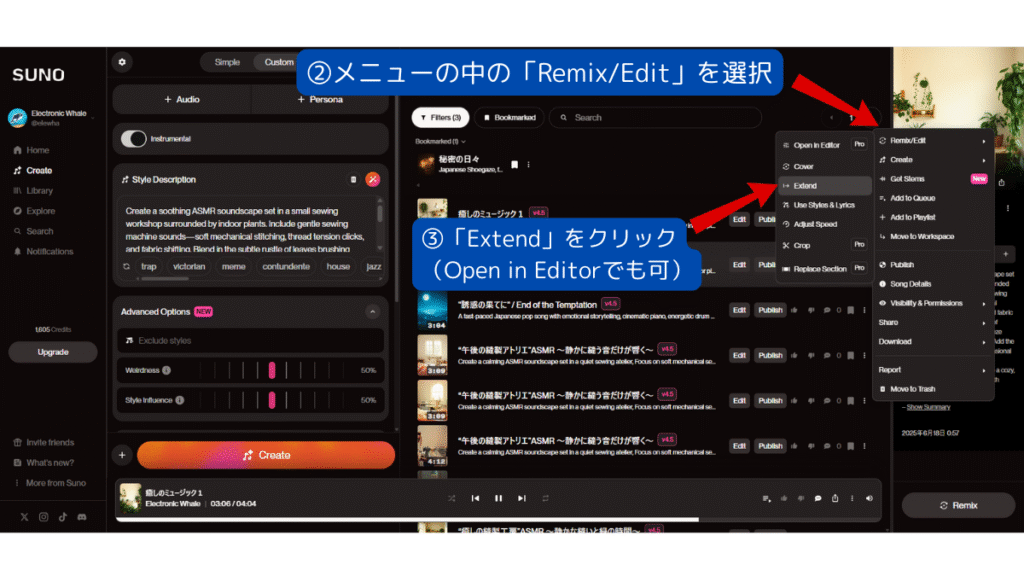
Task: Select Cover from the submenu
Action: [x=825, y=167]
